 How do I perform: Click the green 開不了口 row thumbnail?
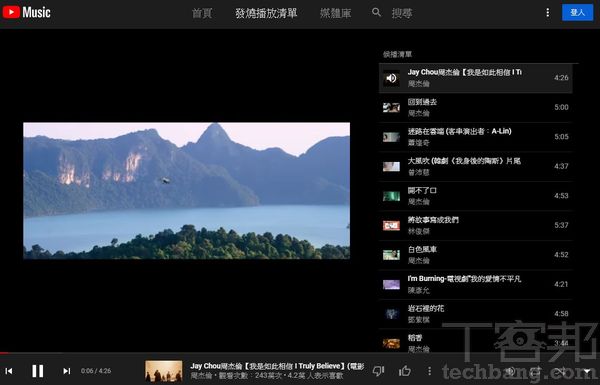(x=391, y=196)
